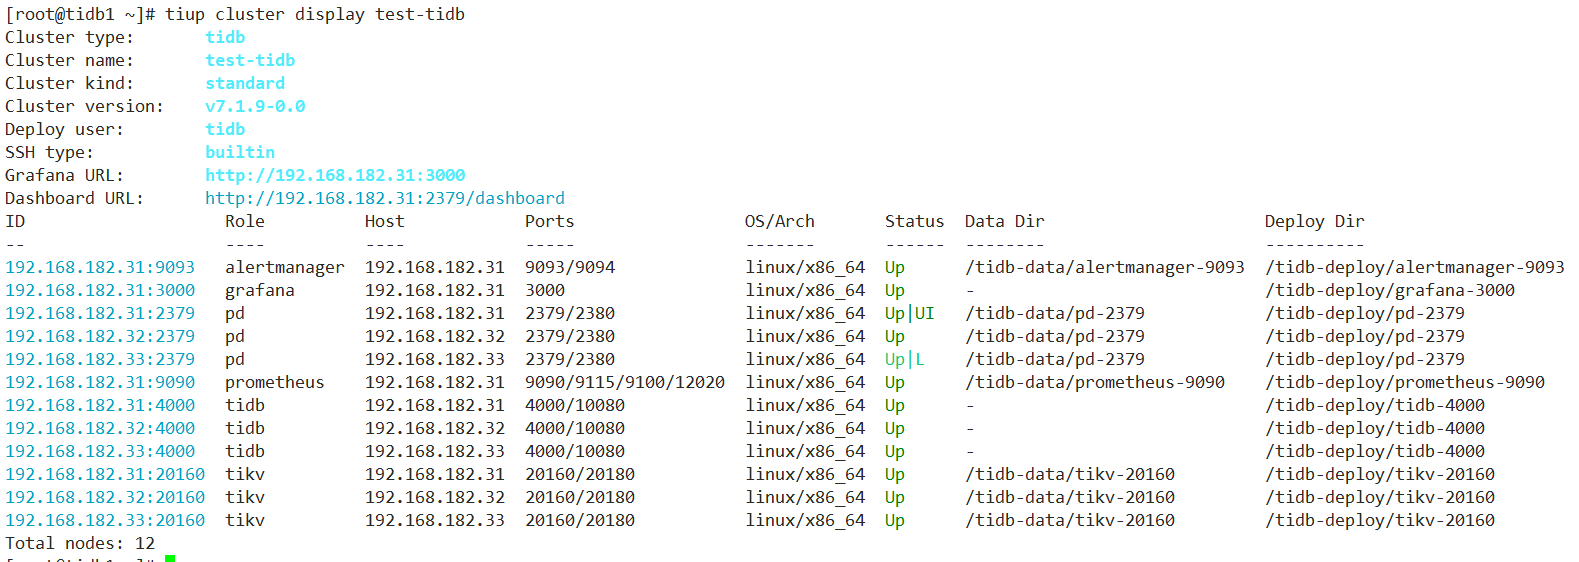Click the Deploy user value tidb
Screen dimensions: 1579x562
click(x=225, y=130)
